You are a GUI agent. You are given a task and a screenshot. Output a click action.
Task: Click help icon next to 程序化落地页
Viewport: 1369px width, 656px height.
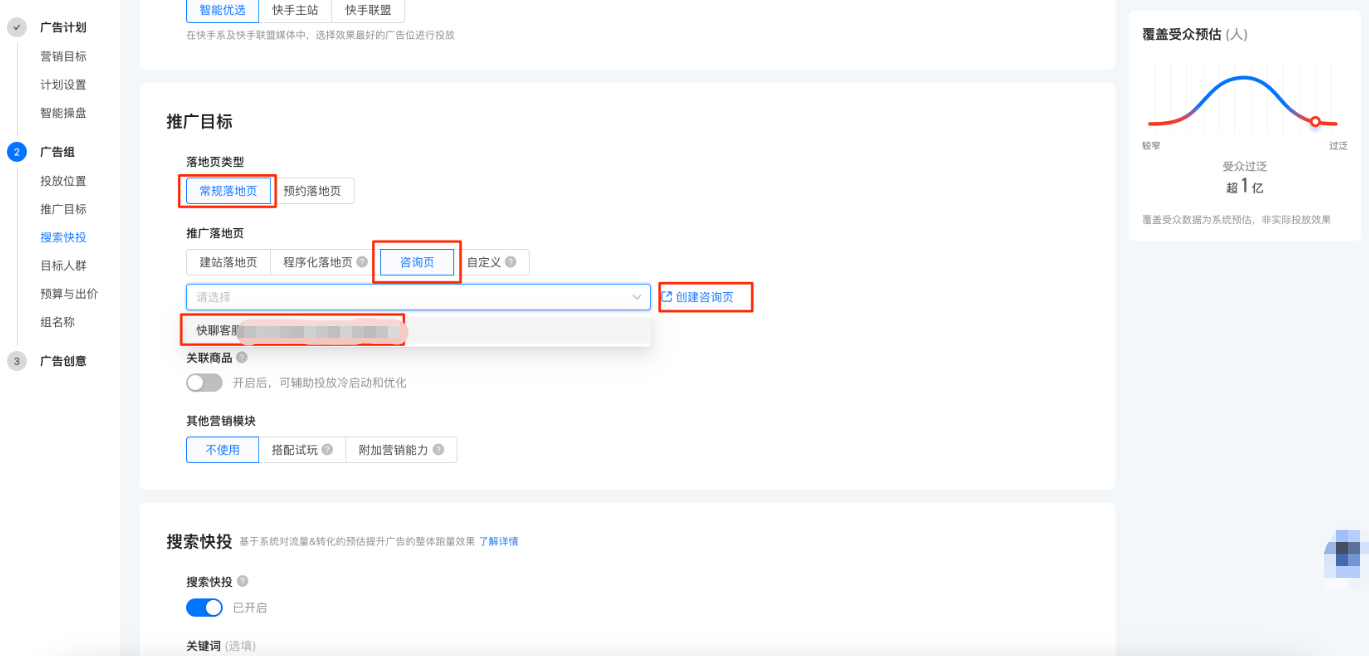[362, 263]
